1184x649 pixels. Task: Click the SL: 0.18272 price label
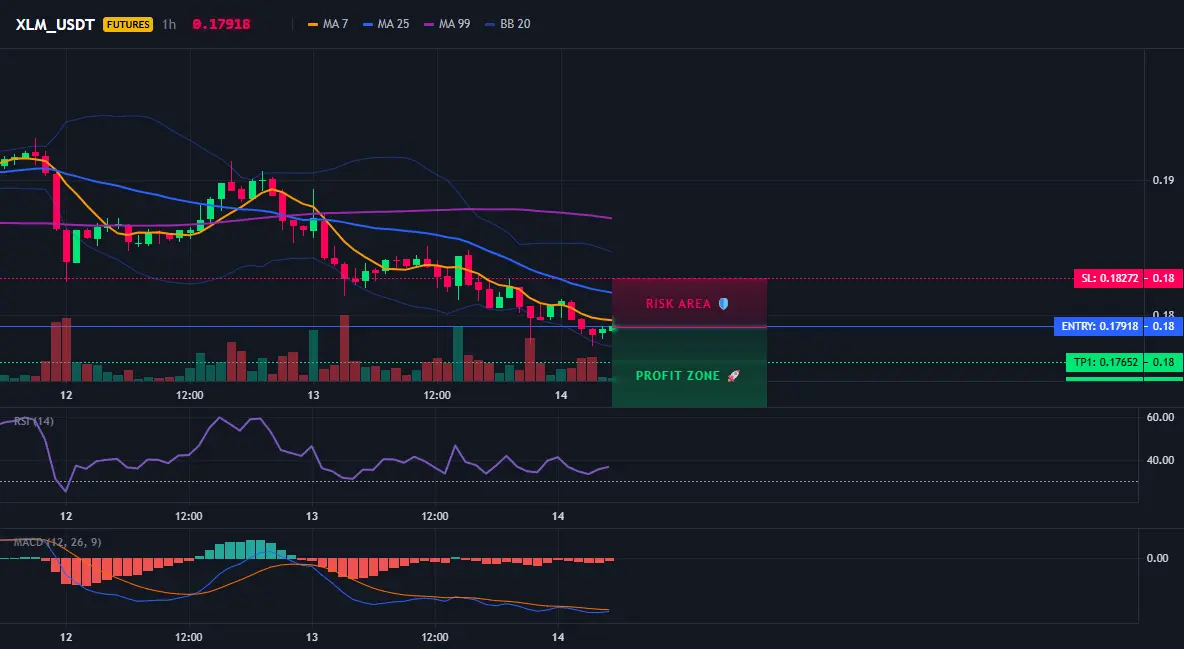click(x=1109, y=278)
